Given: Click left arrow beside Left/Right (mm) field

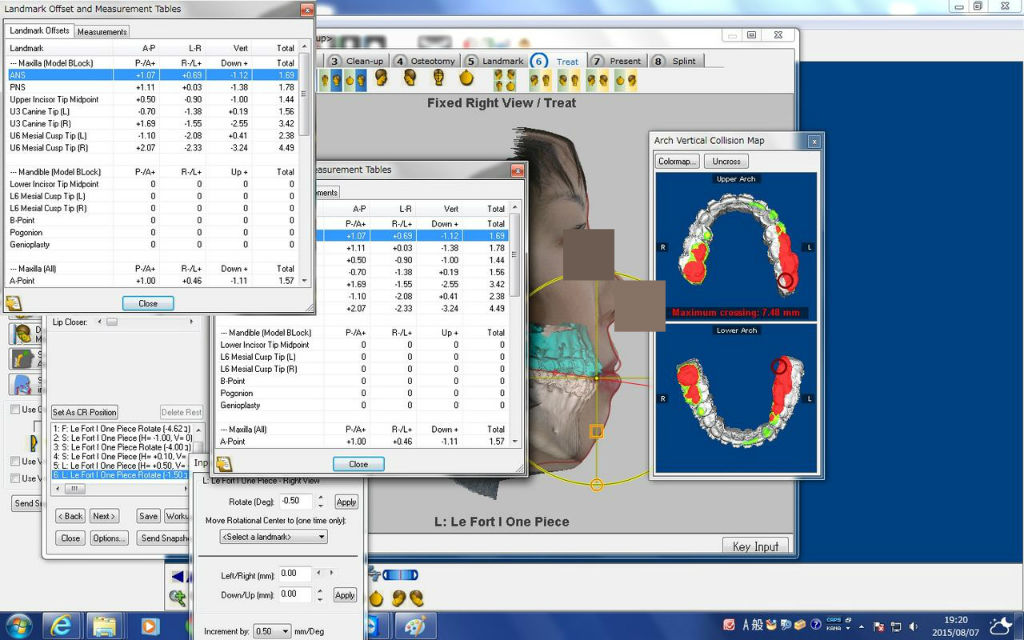Looking at the screenshot, I should [x=318, y=573].
